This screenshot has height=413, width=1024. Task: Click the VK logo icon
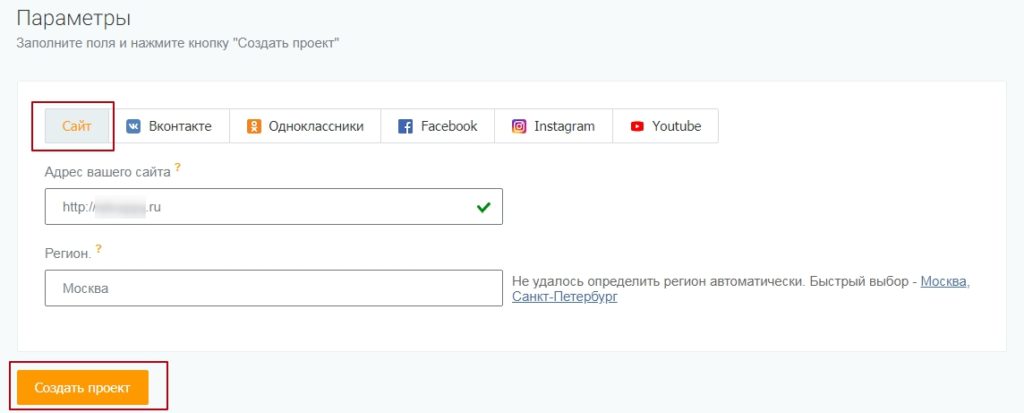133,127
